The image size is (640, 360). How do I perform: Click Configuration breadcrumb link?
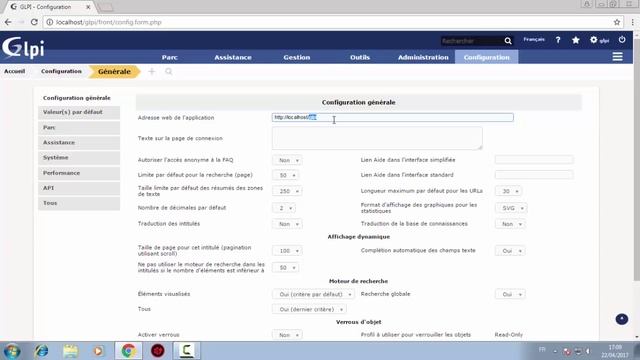[61, 71]
